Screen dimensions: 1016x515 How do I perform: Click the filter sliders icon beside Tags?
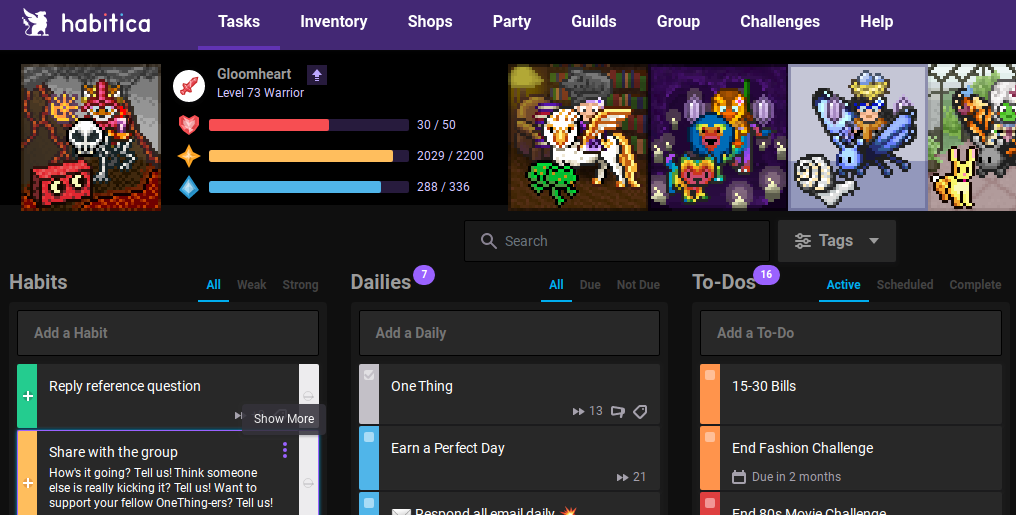[803, 241]
